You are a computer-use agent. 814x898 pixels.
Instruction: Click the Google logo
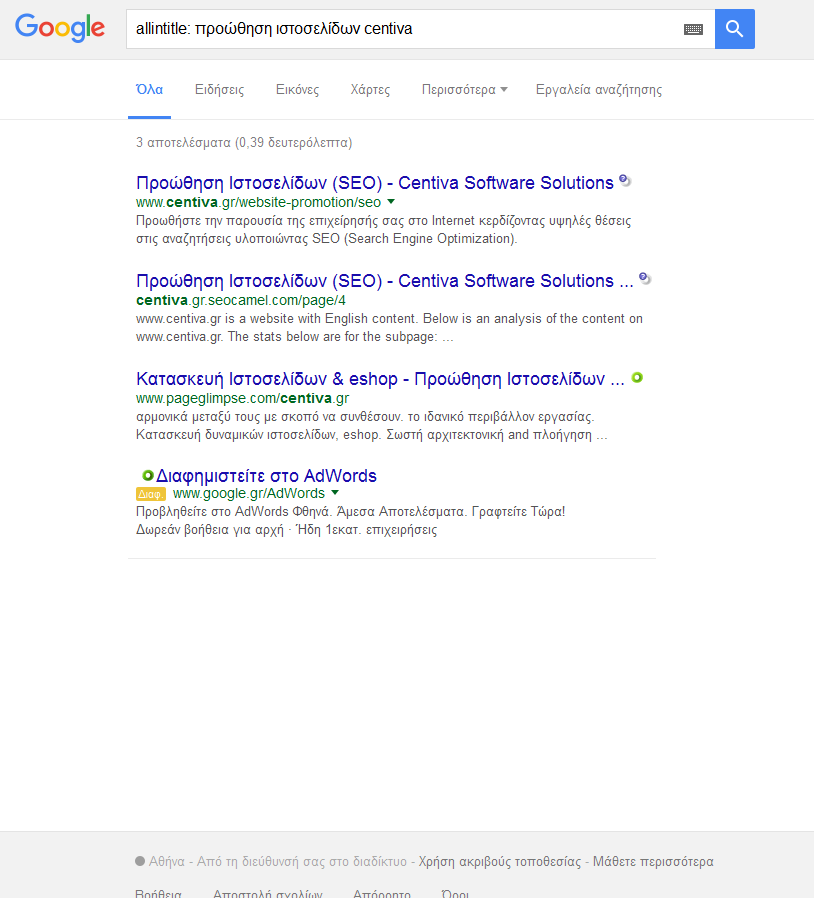tap(60, 28)
